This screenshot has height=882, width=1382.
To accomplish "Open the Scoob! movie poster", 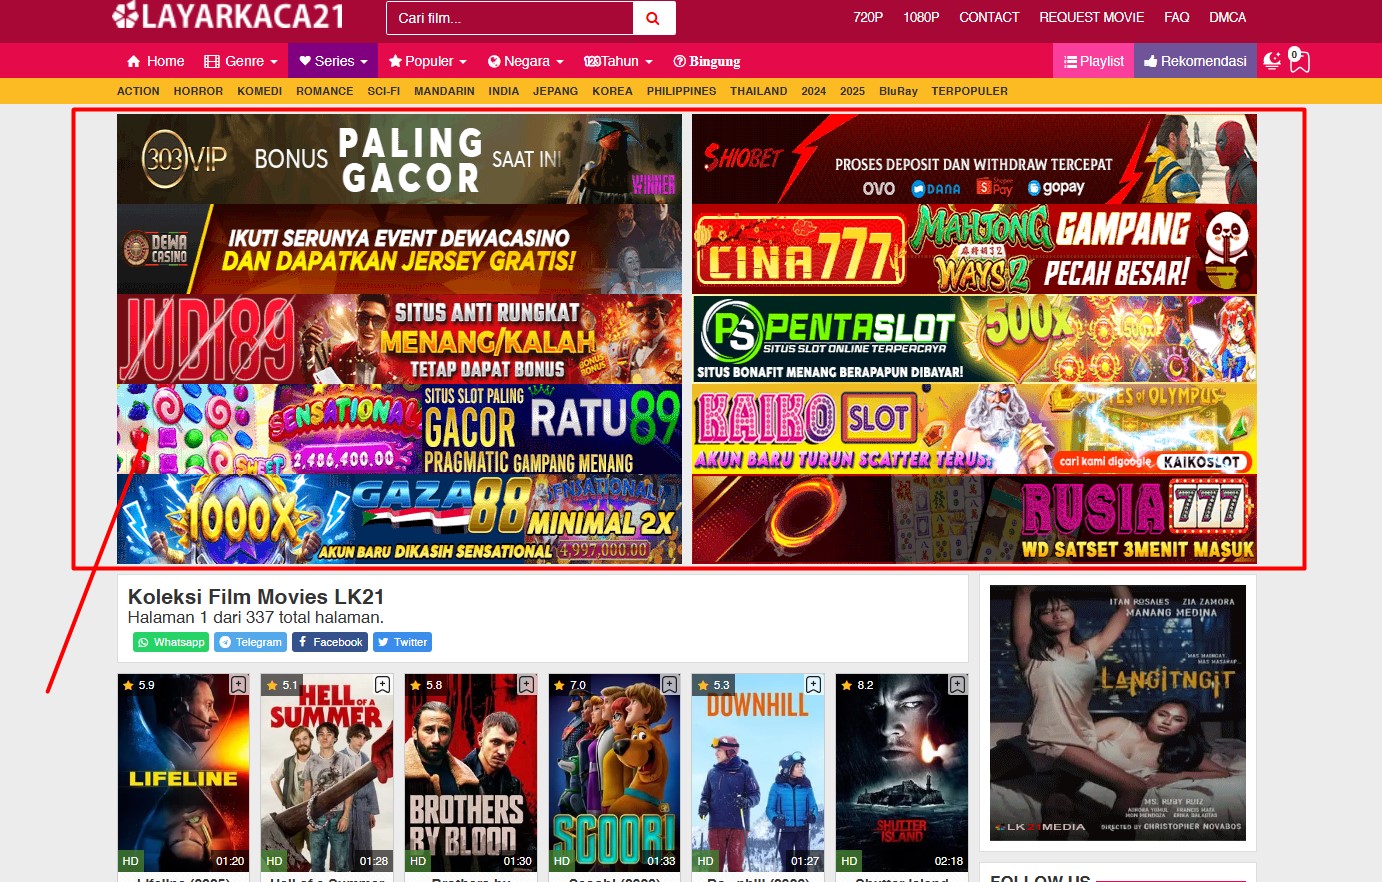I will click(615, 773).
